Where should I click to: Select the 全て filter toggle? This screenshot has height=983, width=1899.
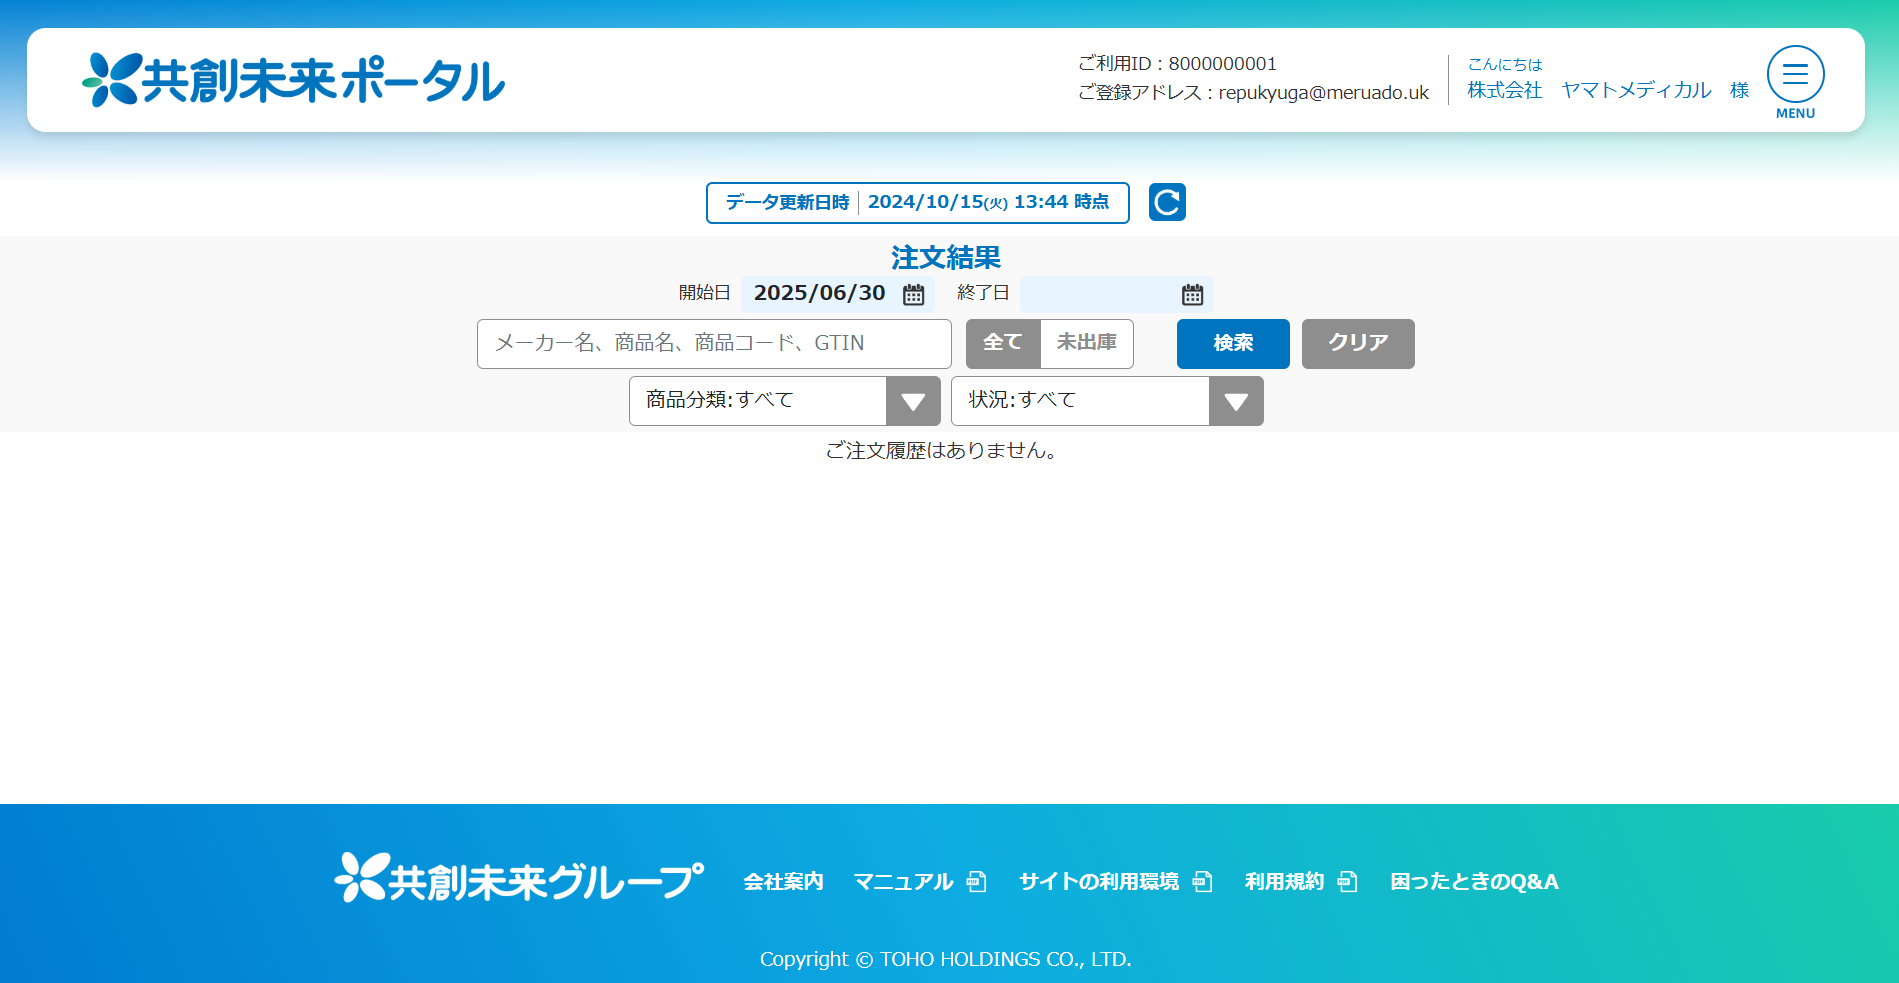(x=1003, y=343)
